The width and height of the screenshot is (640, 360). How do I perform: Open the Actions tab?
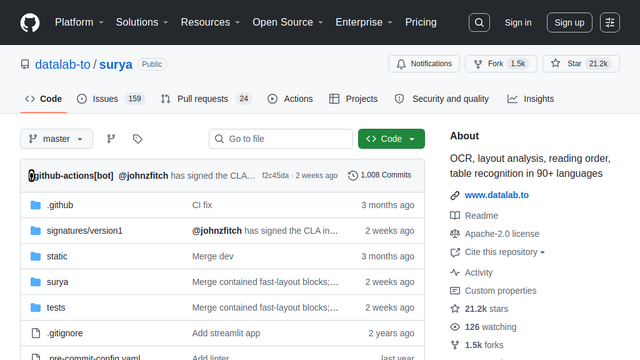[290, 99]
